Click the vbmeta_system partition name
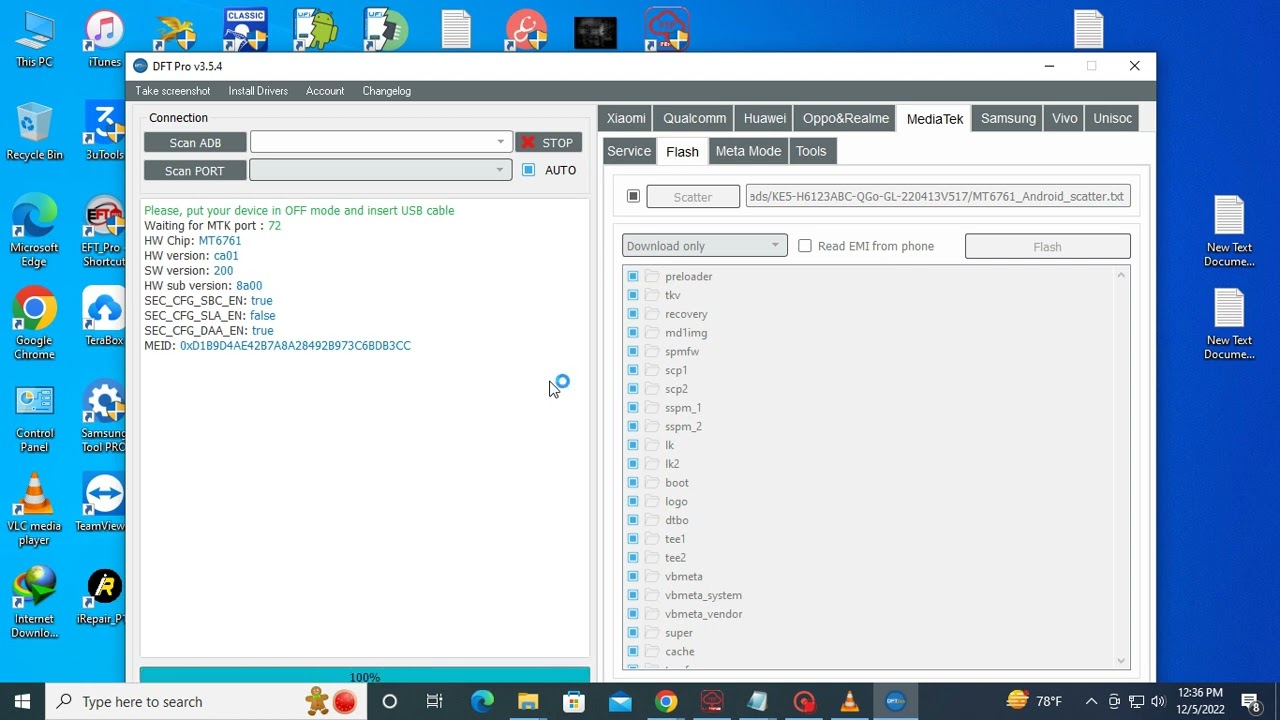This screenshot has height=720, width=1280. click(703, 595)
